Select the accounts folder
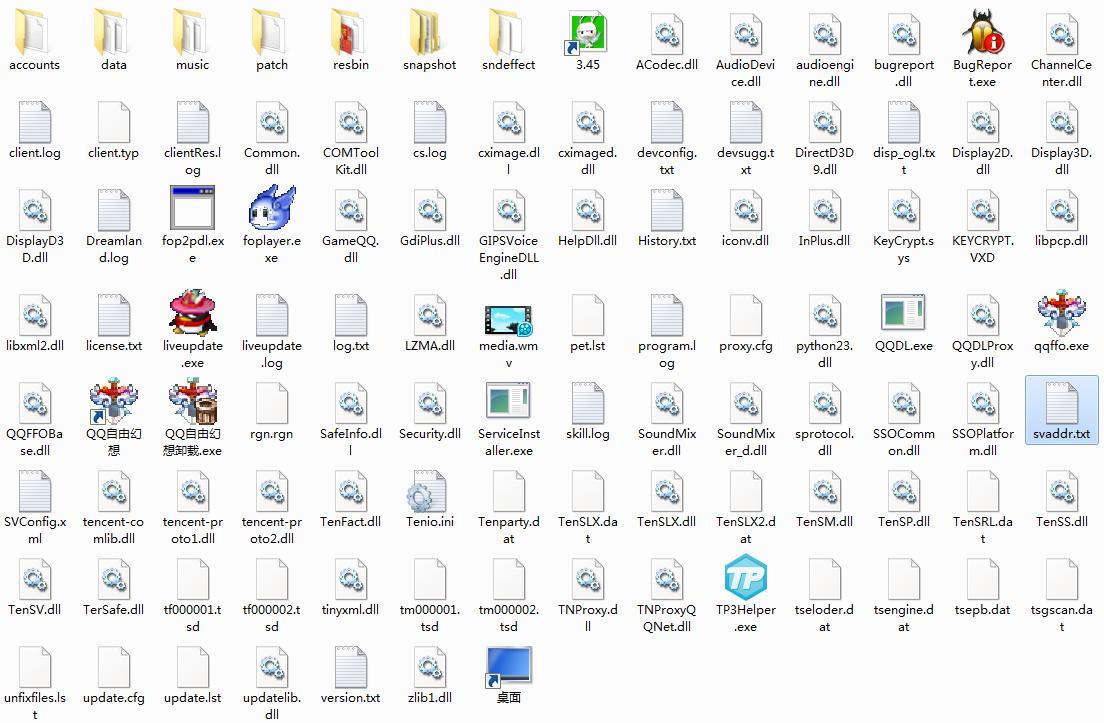The image size is (1104, 723). [35, 33]
